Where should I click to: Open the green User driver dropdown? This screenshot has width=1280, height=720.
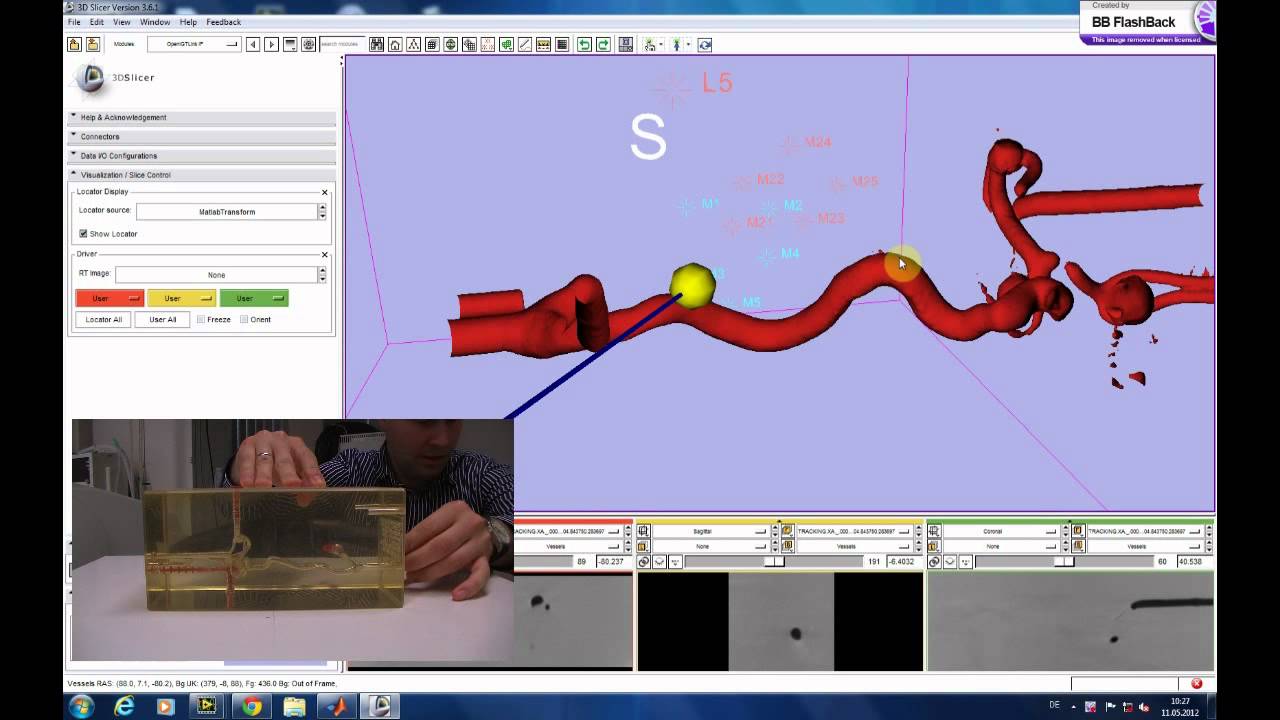[x=253, y=298]
